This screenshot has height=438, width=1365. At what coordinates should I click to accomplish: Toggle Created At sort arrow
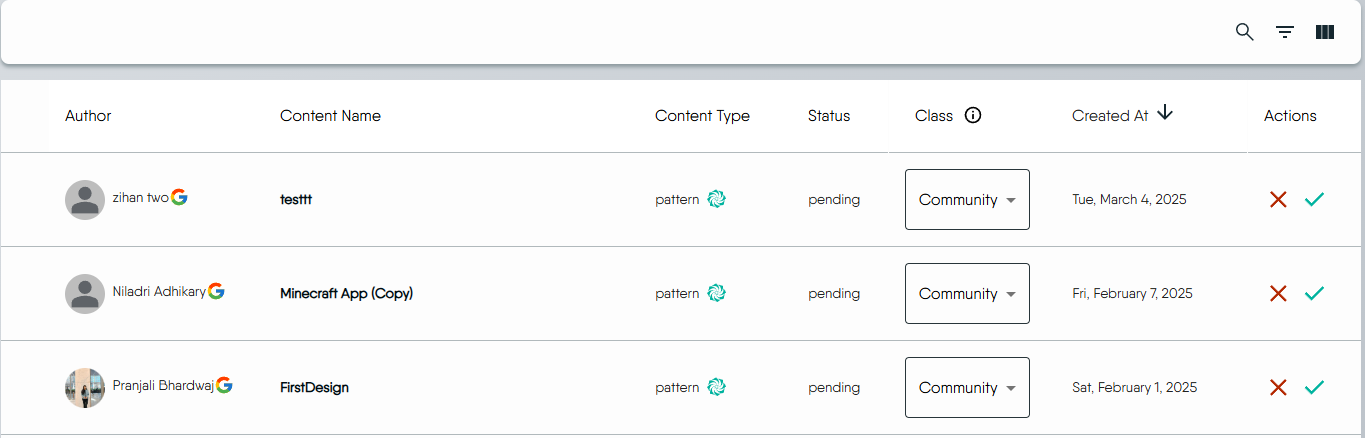tap(1165, 114)
